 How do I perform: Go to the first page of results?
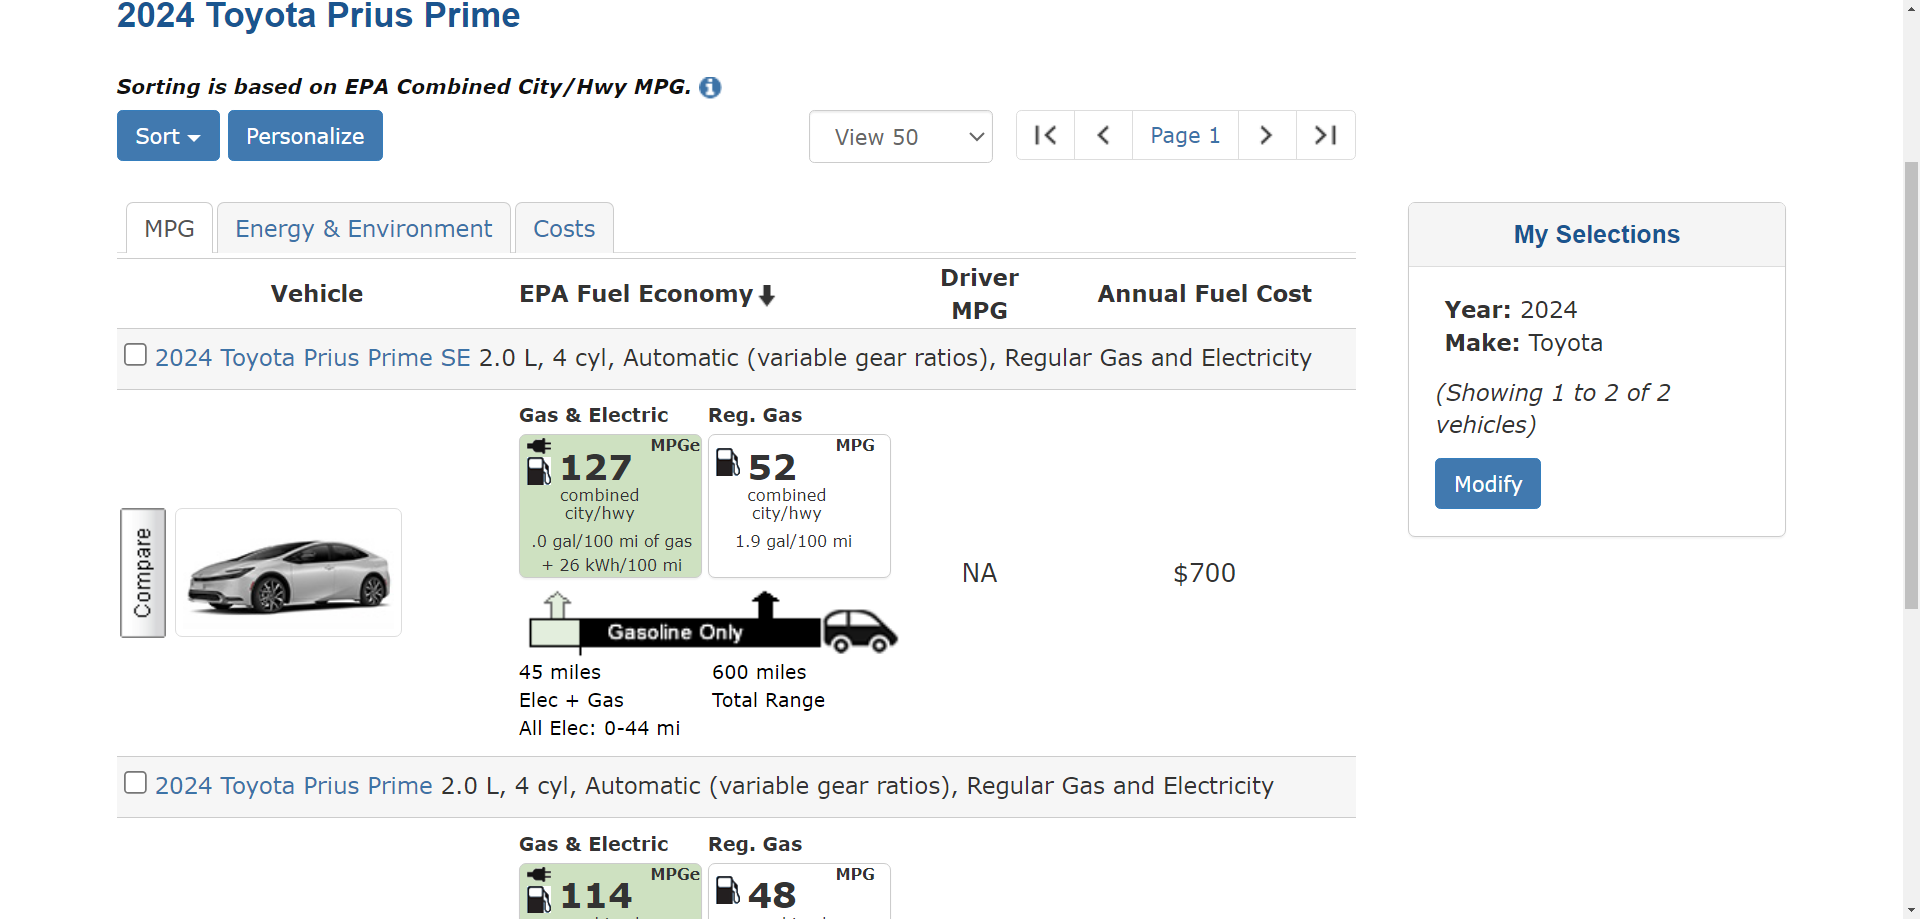[x=1046, y=135]
